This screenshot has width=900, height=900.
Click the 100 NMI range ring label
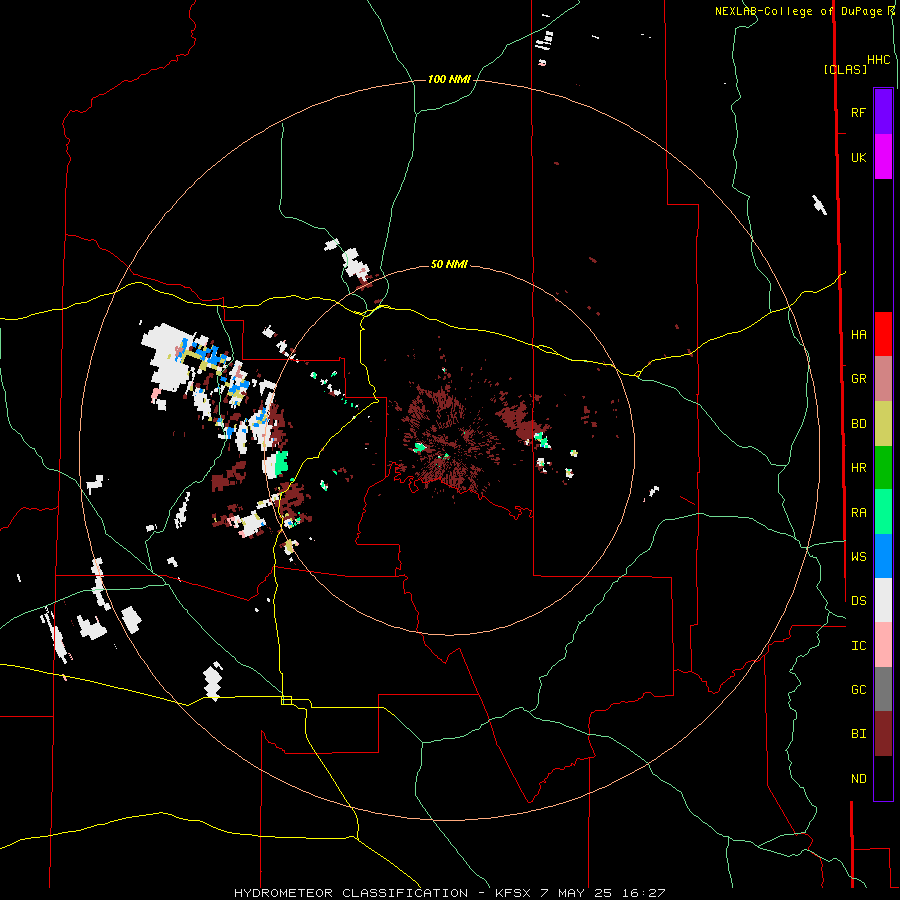[449, 79]
